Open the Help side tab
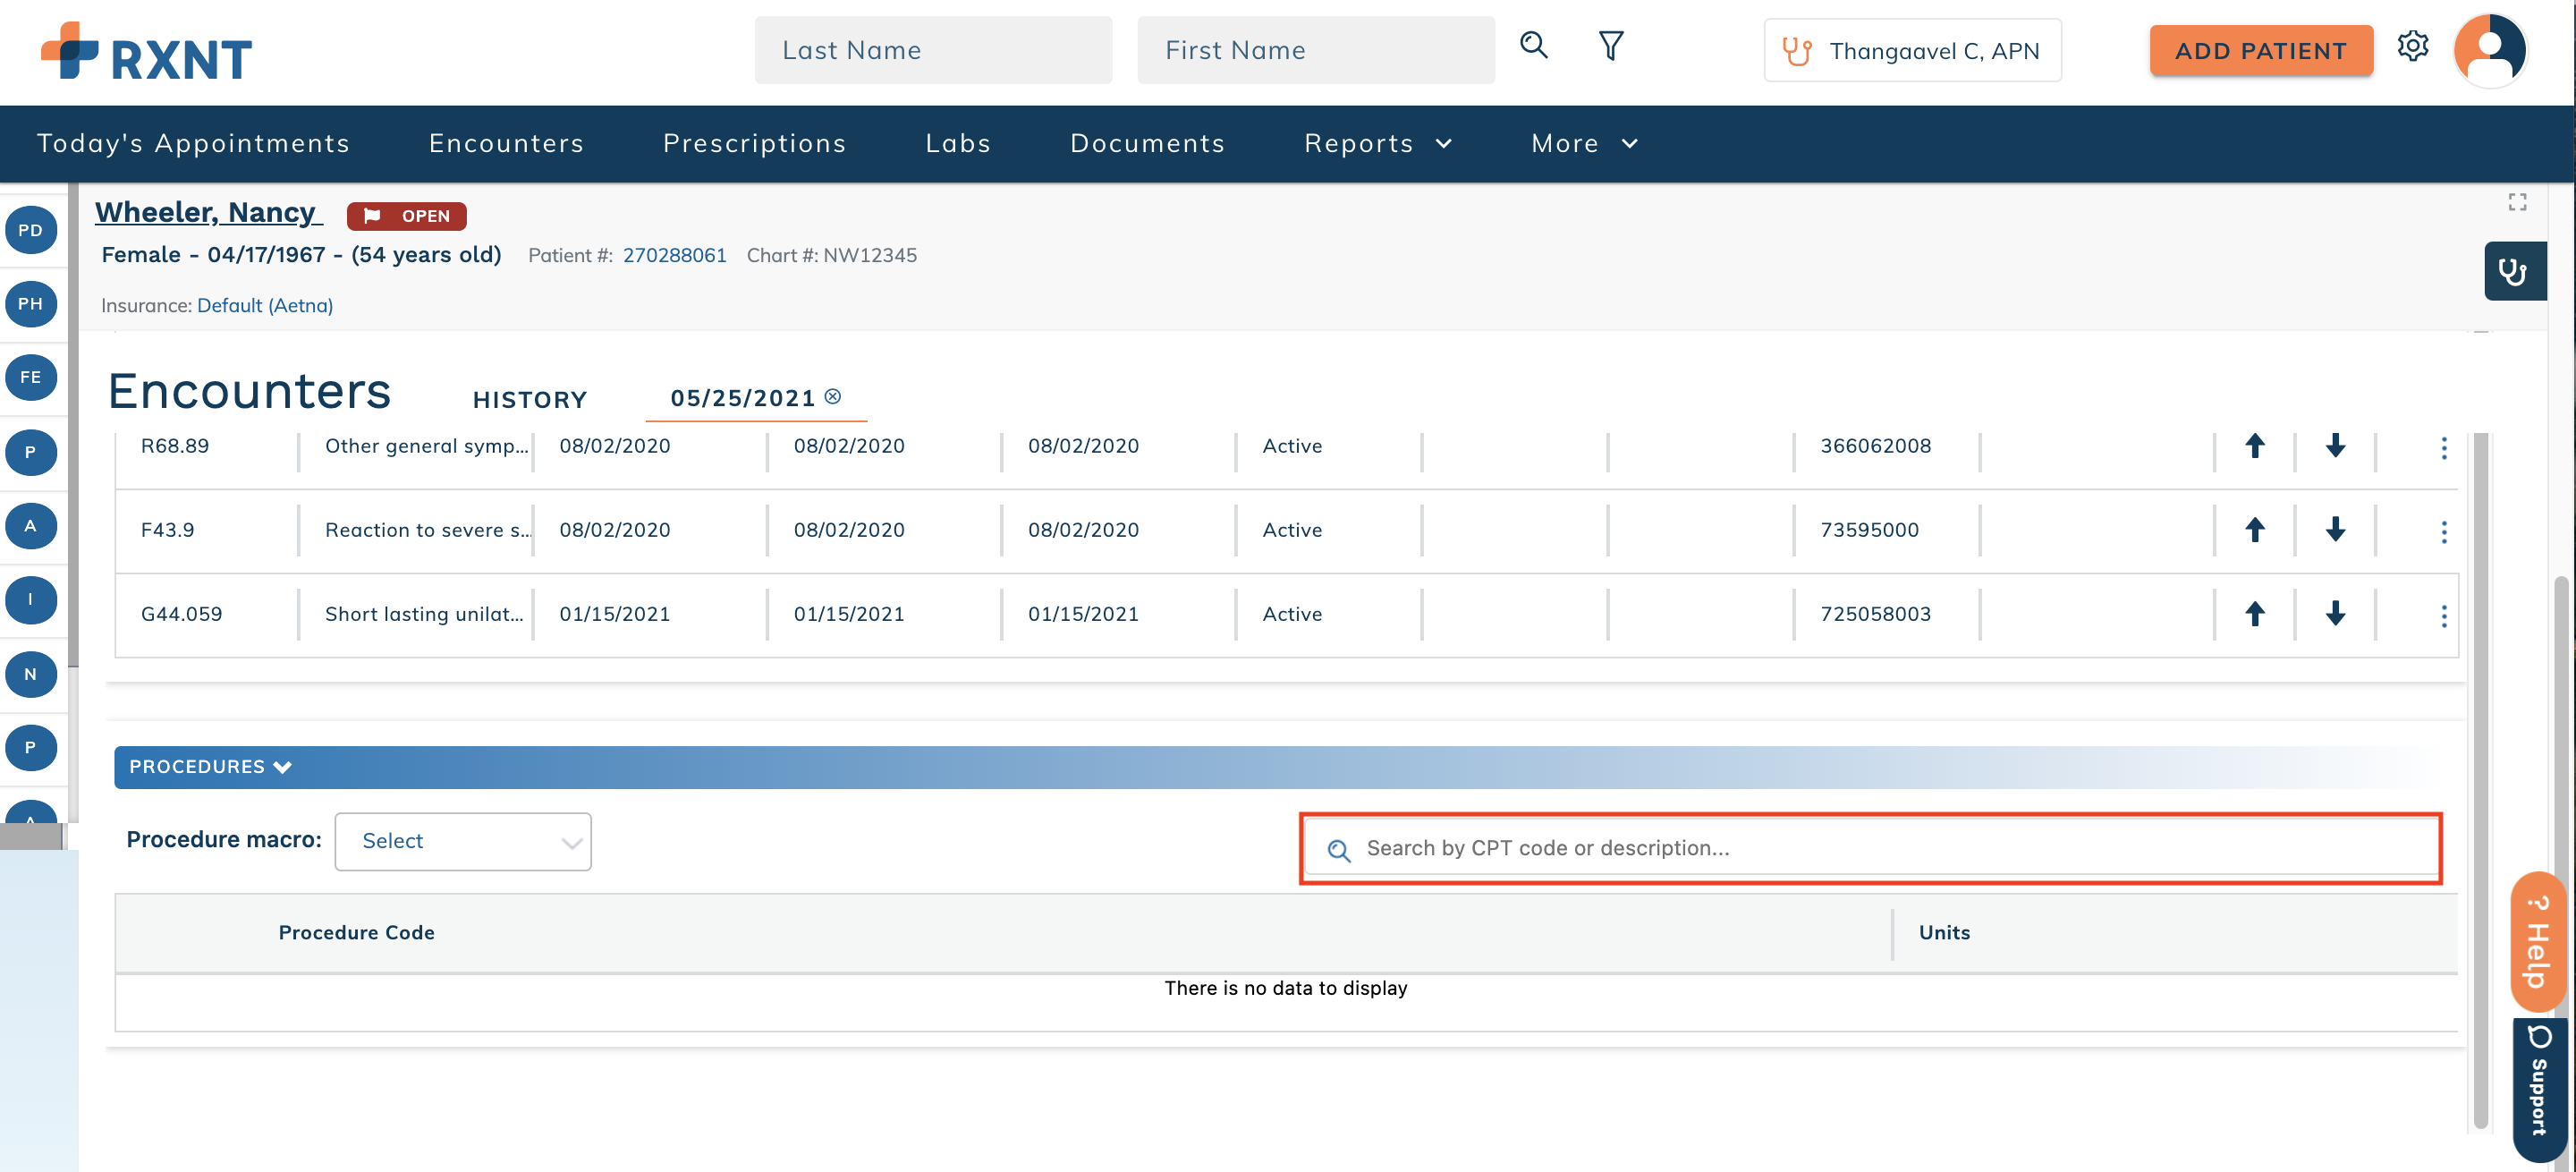This screenshot has height=1172, width=2576. [x=2538, y=942]
